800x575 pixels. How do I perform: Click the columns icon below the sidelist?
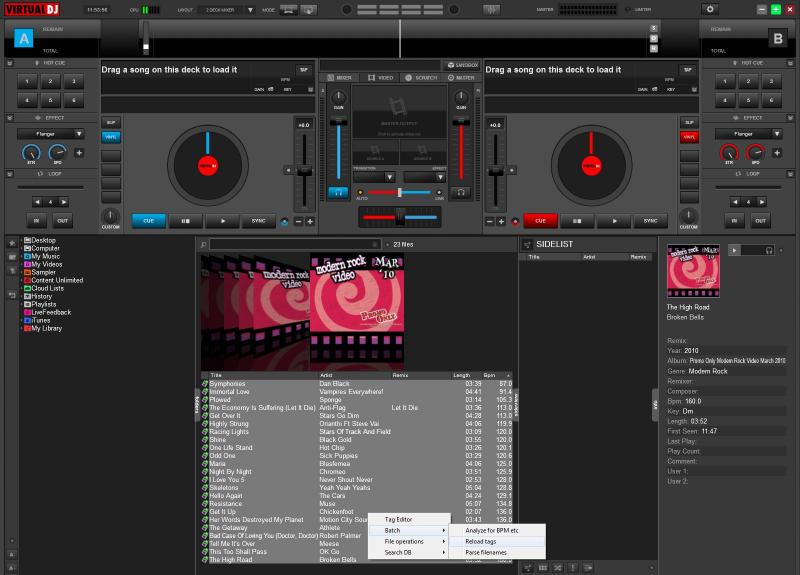tap(542, 567)
